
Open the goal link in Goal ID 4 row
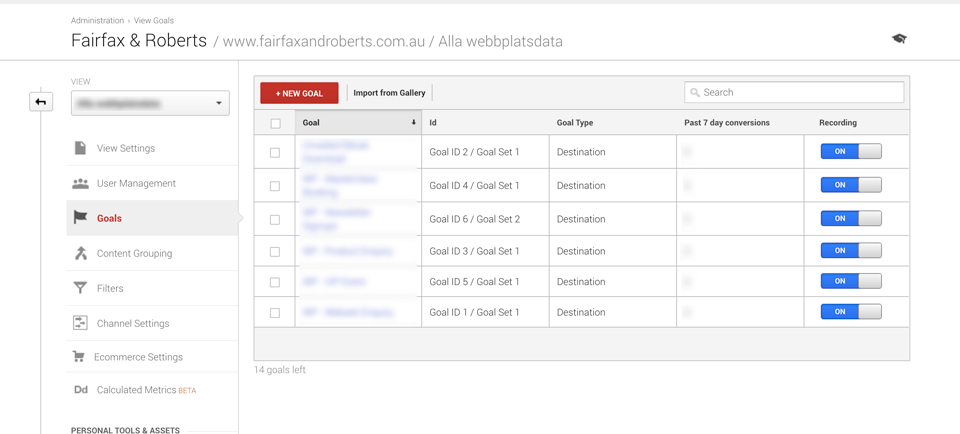(x=340, y=185)
